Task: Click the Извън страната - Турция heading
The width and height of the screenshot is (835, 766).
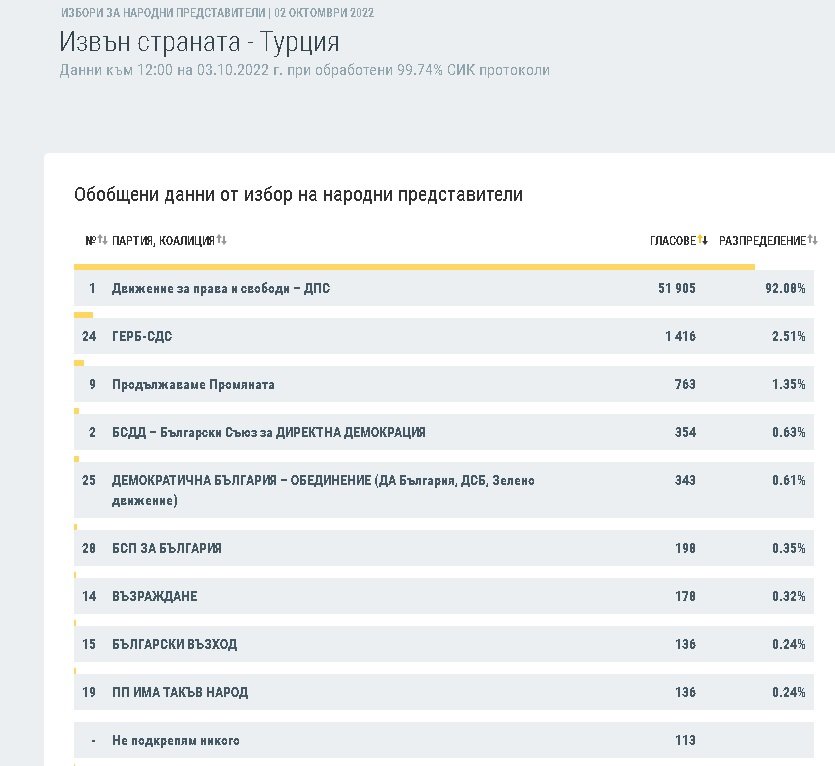Action: pyautogui.click(x=199, y=42)
